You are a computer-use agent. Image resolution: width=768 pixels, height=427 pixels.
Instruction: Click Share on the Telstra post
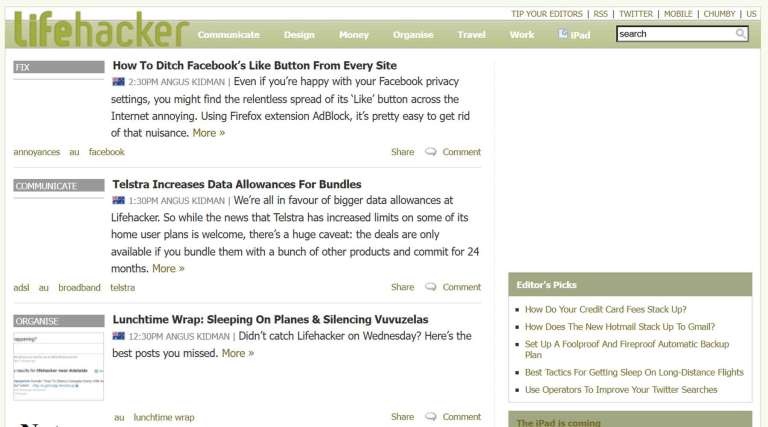pos(403,287)
